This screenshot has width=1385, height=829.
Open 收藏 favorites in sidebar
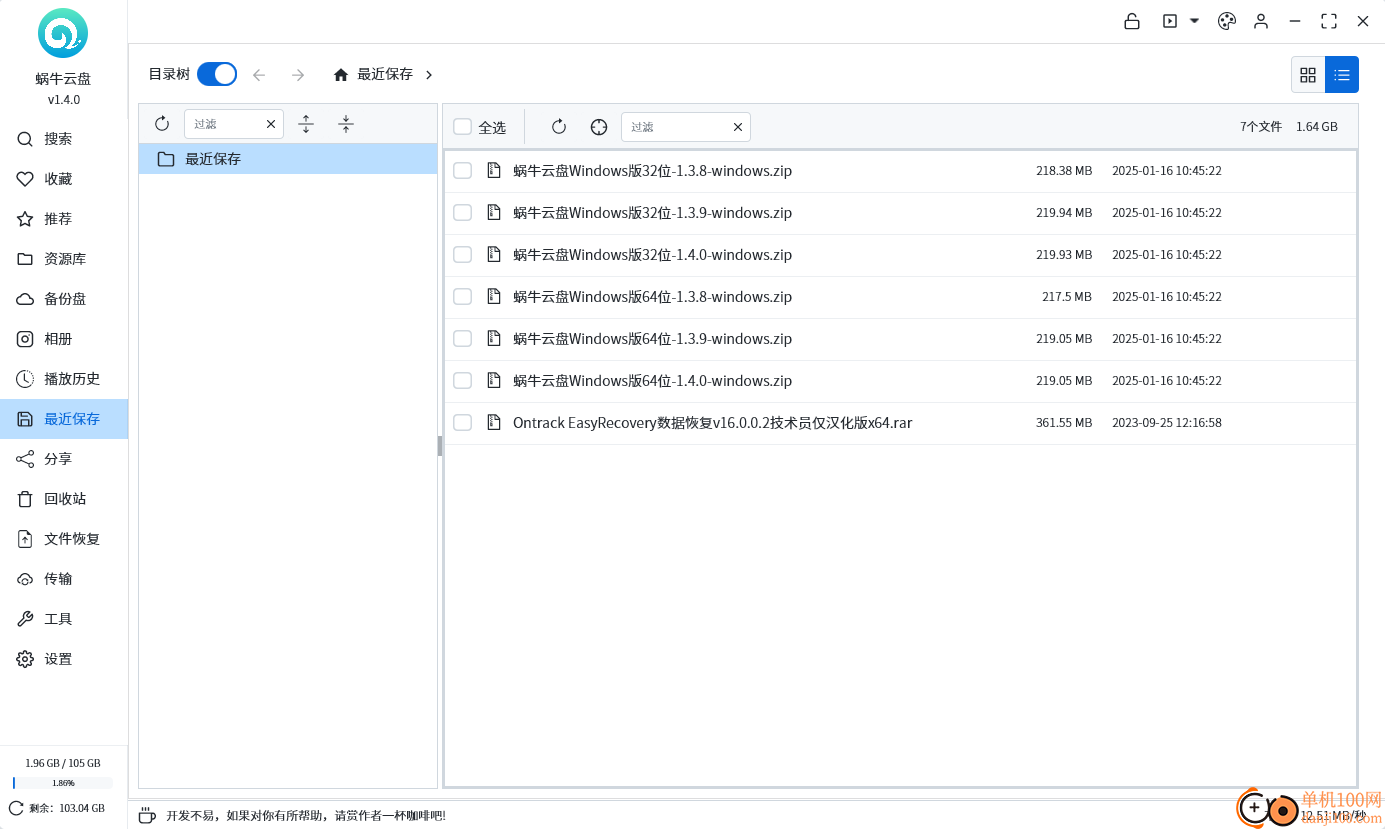(64, 179)
